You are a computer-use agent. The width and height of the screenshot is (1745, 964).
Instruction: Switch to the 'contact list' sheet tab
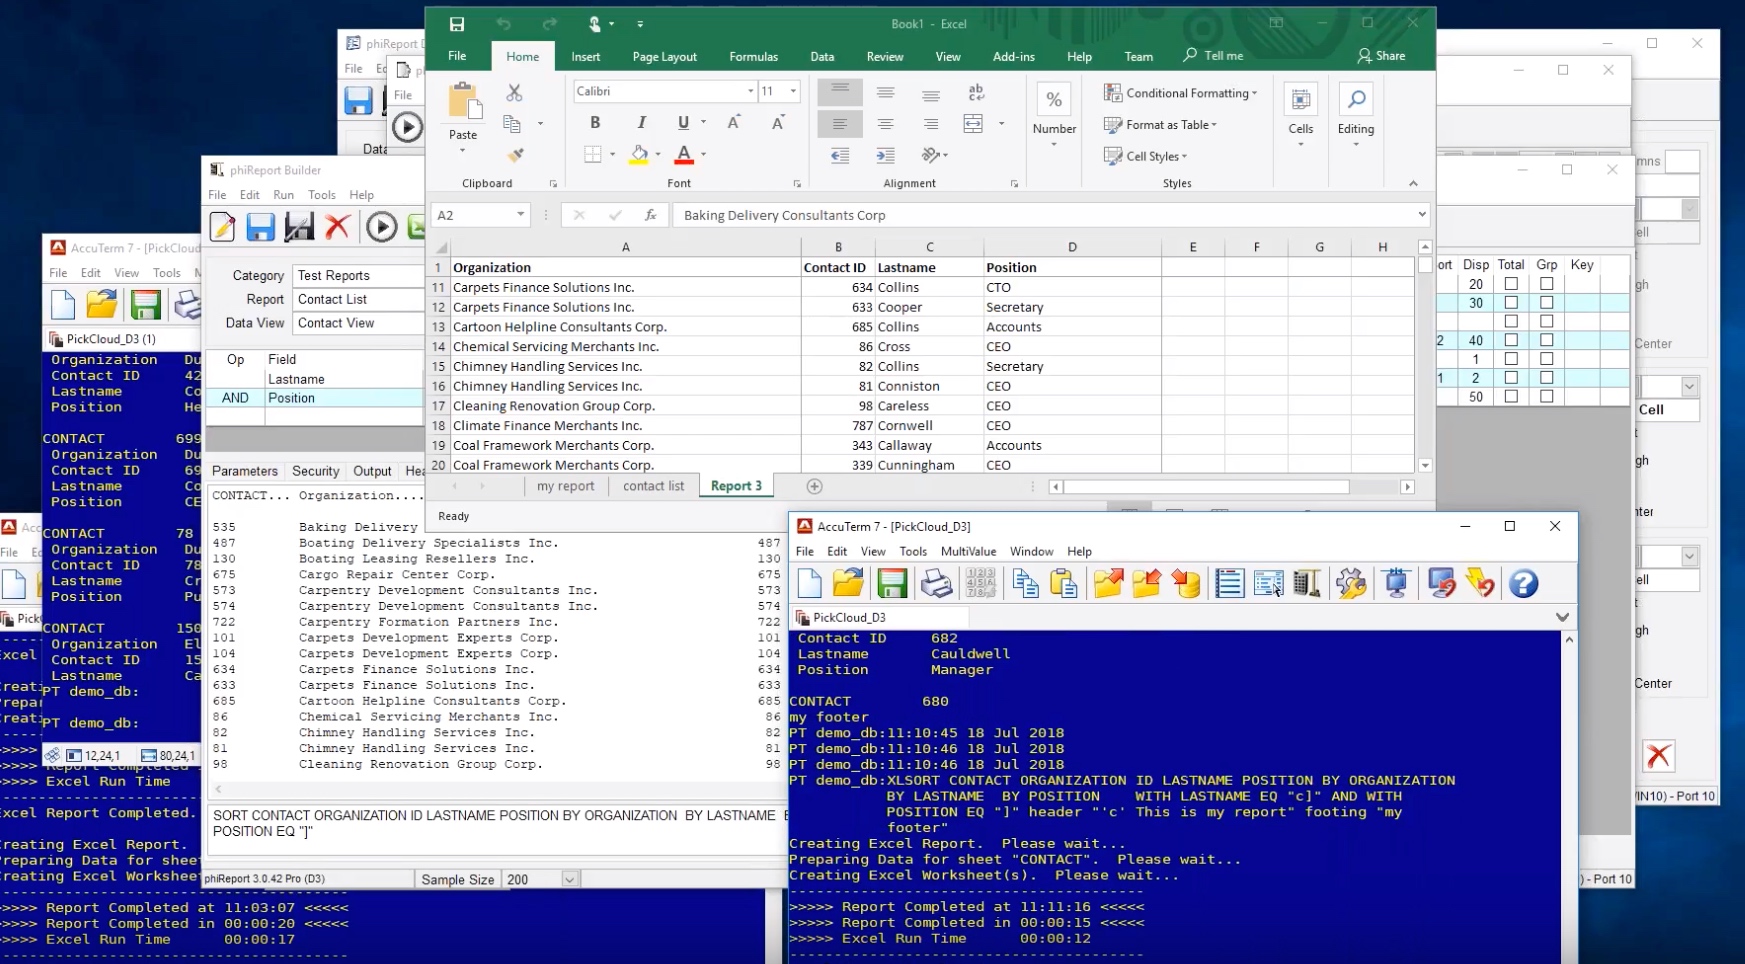point(653,486)
